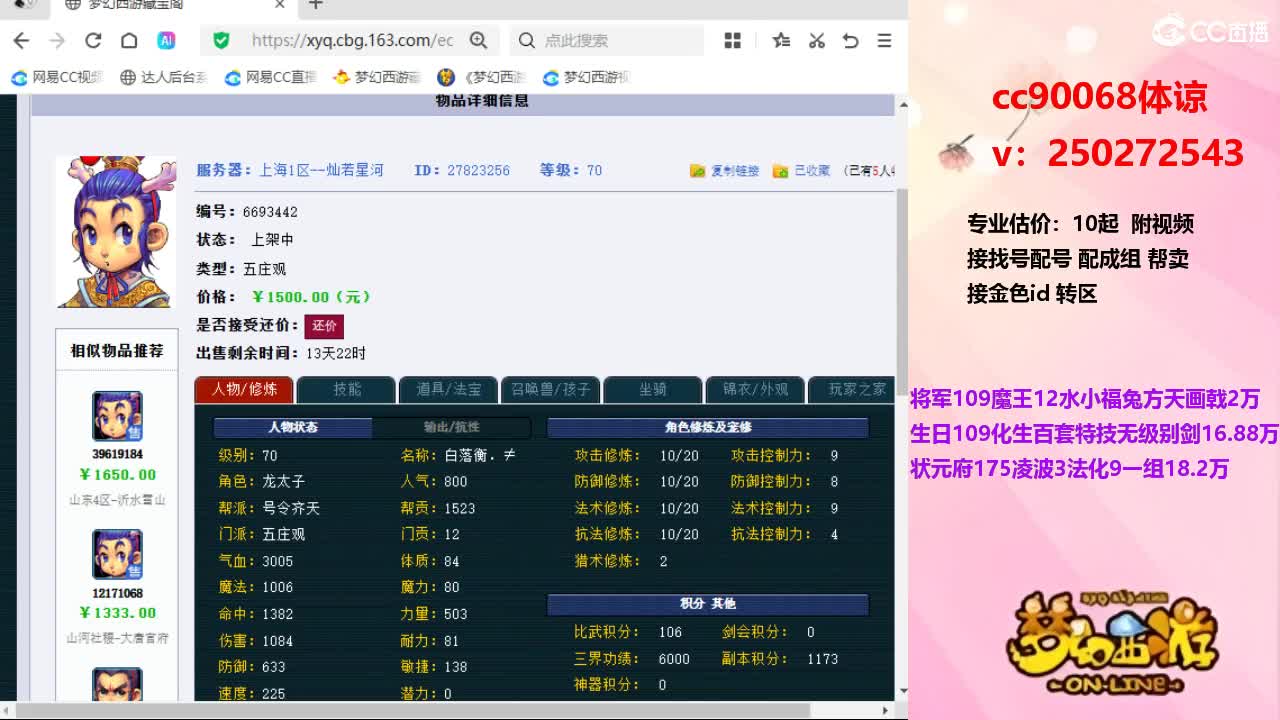Click the 相似物品推荐 heading
Image resolution: width=1280 pixels, height=720 pixels.
point(117,351)
